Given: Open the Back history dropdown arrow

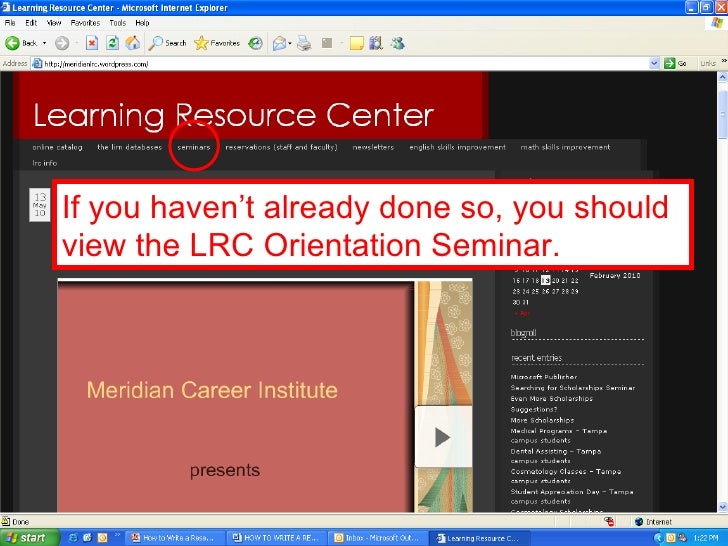Looking at the screenshot, I should [45, 43].
